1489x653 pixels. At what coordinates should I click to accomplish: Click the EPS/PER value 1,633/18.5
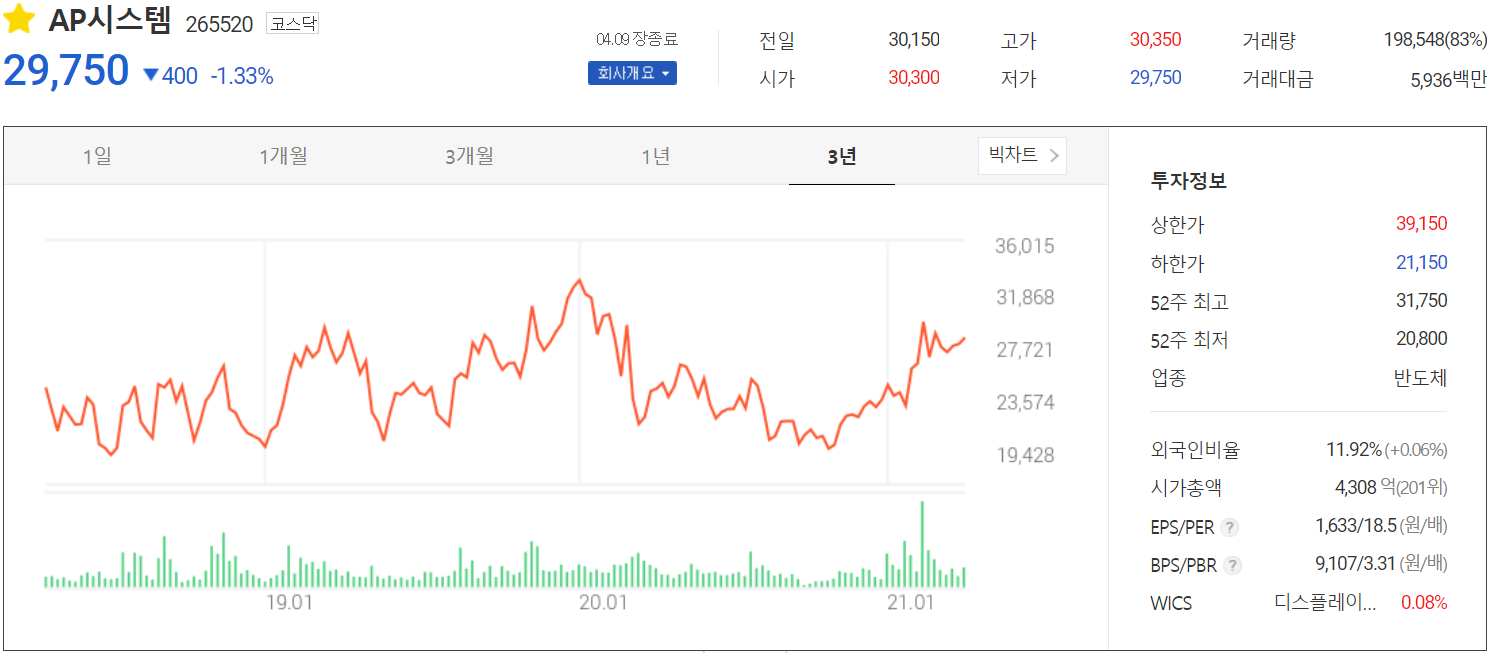[x=1355, y=525]
